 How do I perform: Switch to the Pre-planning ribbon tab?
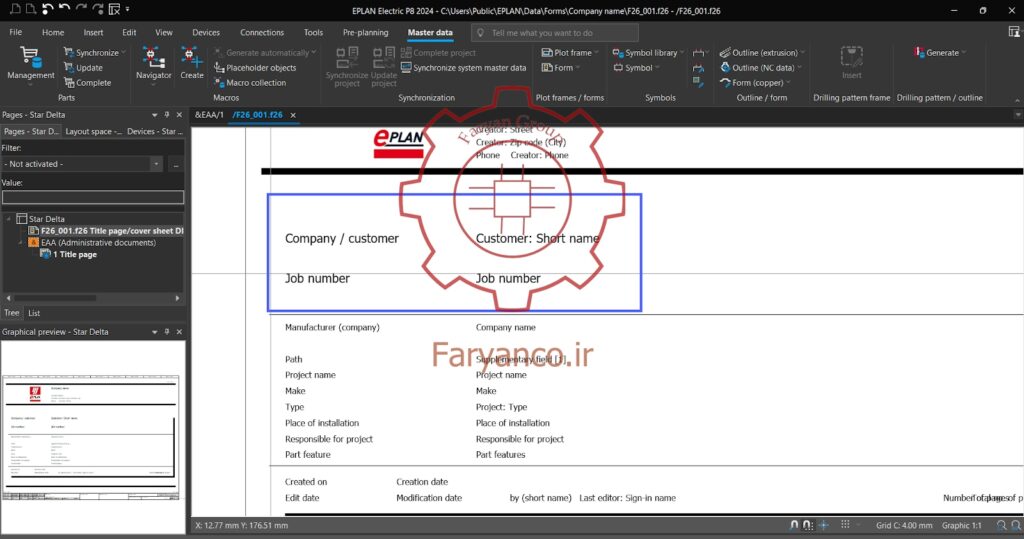pos(365,32)
